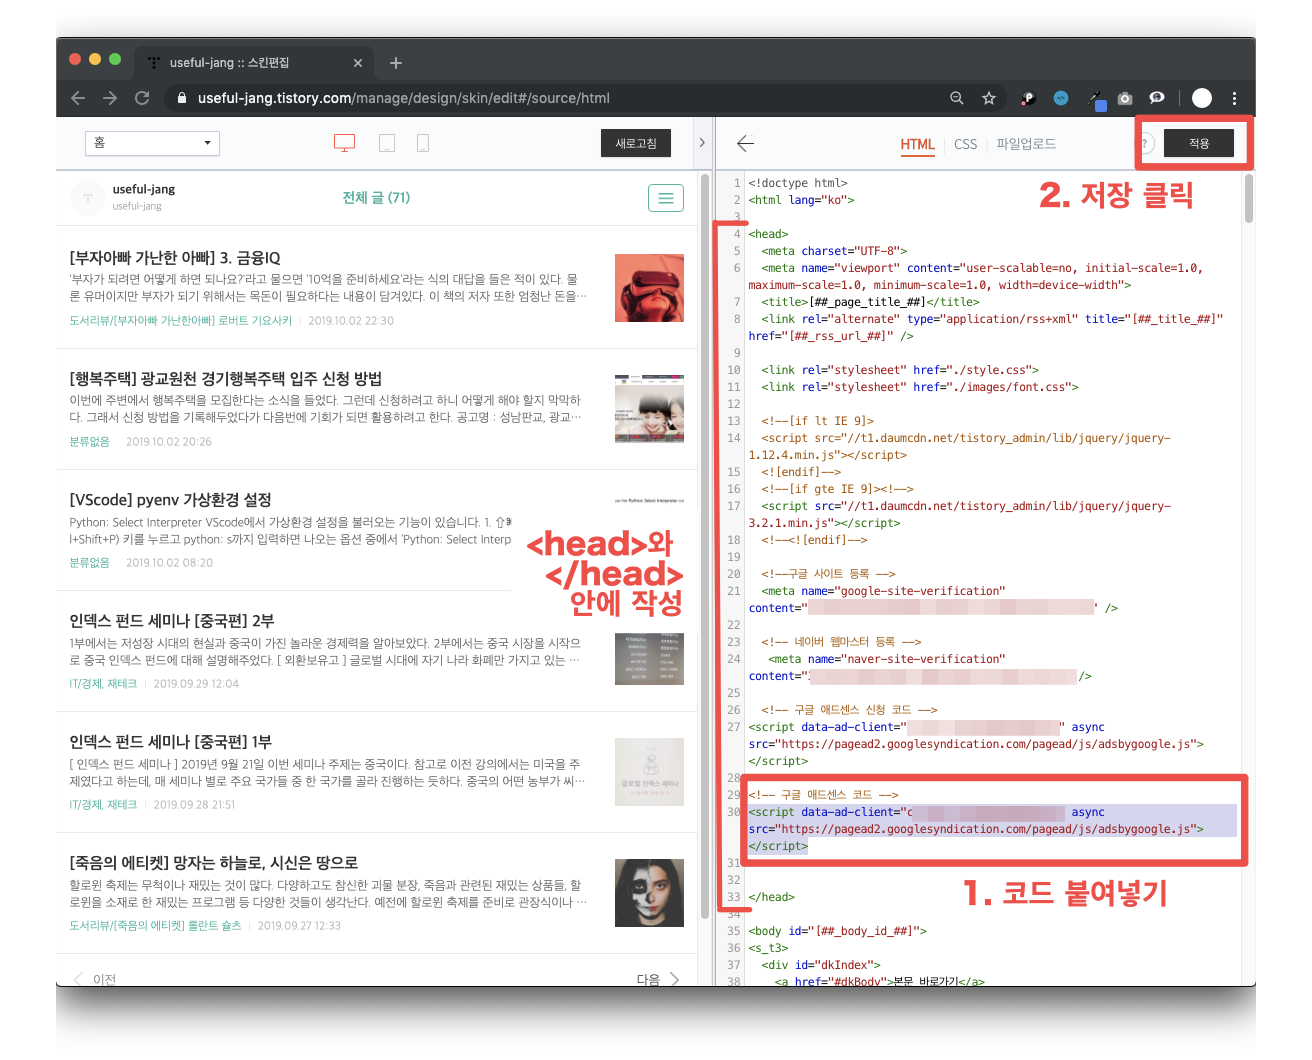Click 도서리뷰/[죽음의 에티켓] 롤란트 슐츠 category
This screenshot has width=1312, height=1060.
tap(155, 926)
